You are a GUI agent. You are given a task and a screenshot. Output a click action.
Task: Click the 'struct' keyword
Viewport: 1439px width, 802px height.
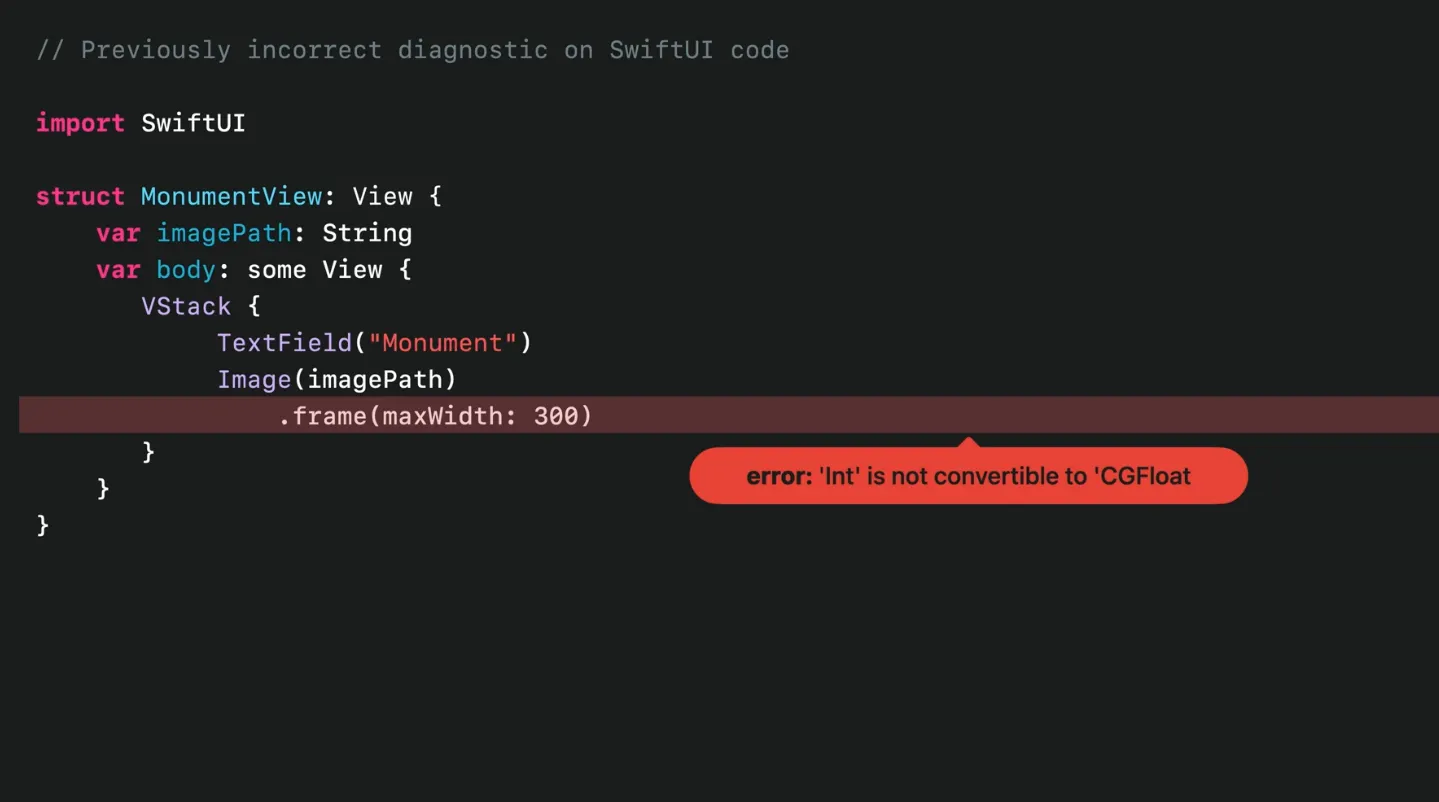pos(80,196)
